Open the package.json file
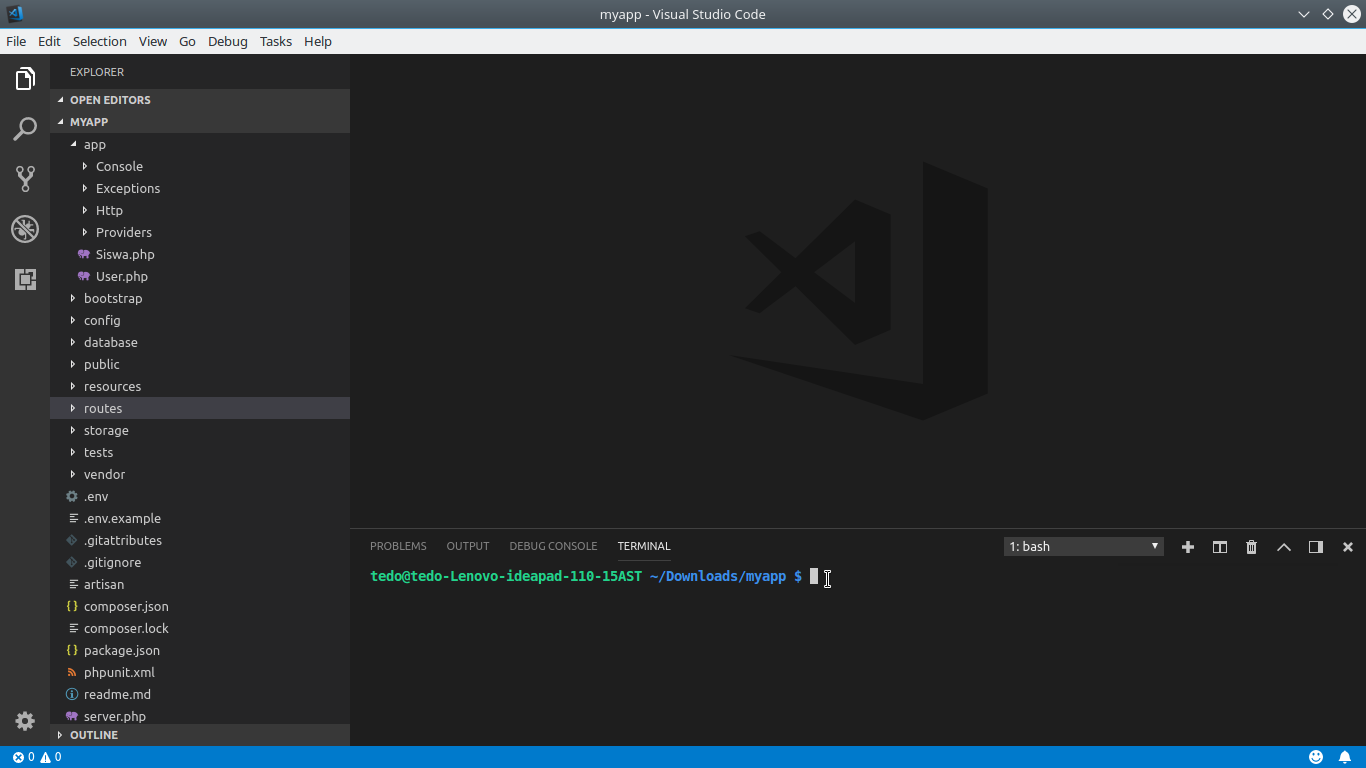The height and width of the screenshot is (768, 1366). (x=200, y=650)
